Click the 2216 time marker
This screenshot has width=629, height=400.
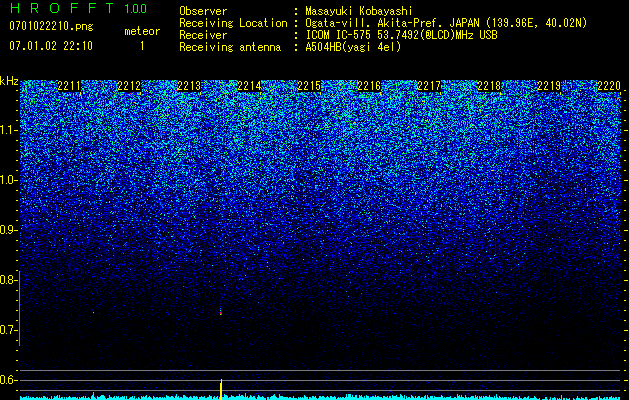369,86
